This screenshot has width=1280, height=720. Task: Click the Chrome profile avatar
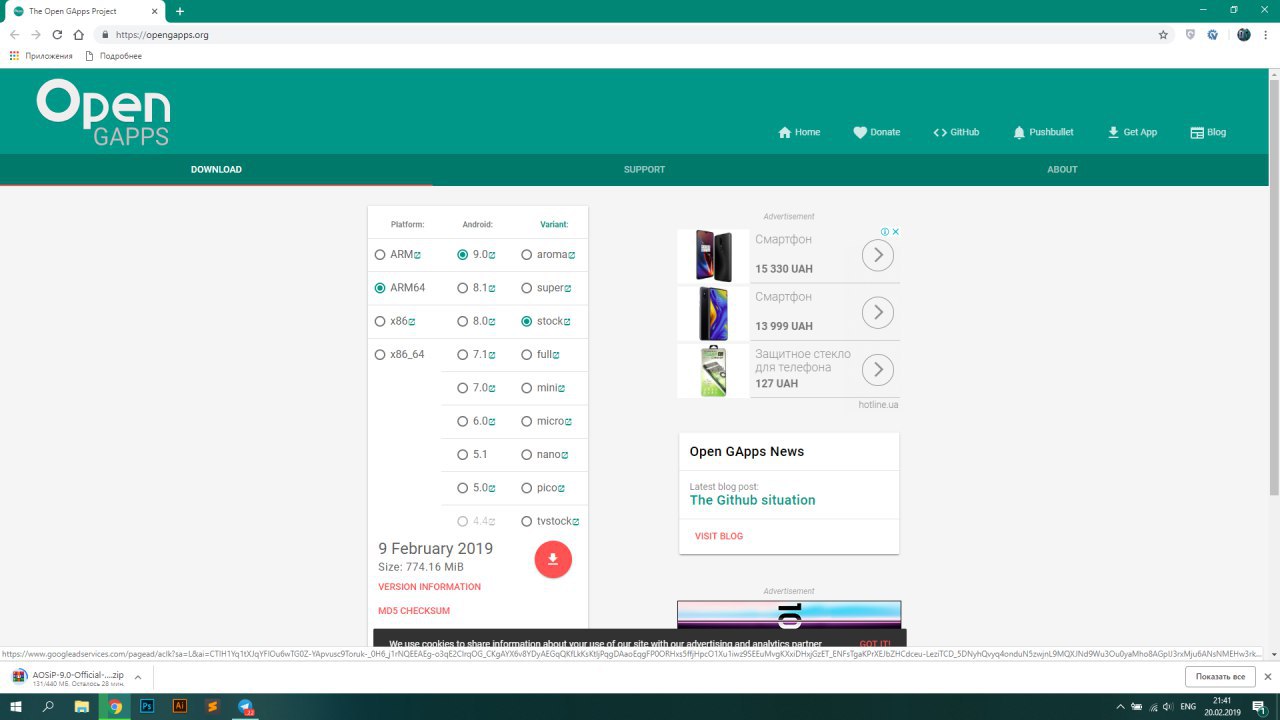[x=1243, y=34]
